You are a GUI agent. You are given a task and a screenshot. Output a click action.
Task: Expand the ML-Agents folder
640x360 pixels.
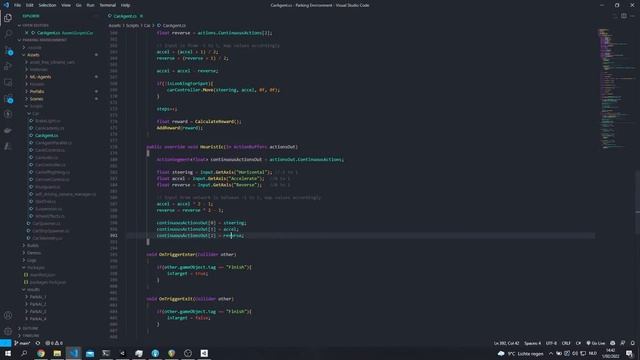[40, 77]
